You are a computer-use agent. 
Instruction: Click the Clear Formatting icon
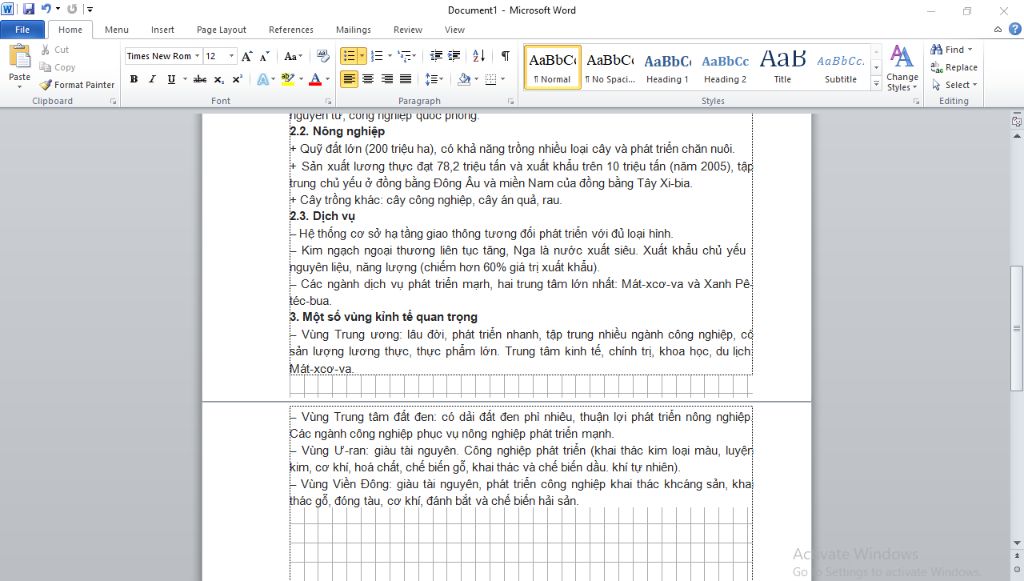(323, 56)
